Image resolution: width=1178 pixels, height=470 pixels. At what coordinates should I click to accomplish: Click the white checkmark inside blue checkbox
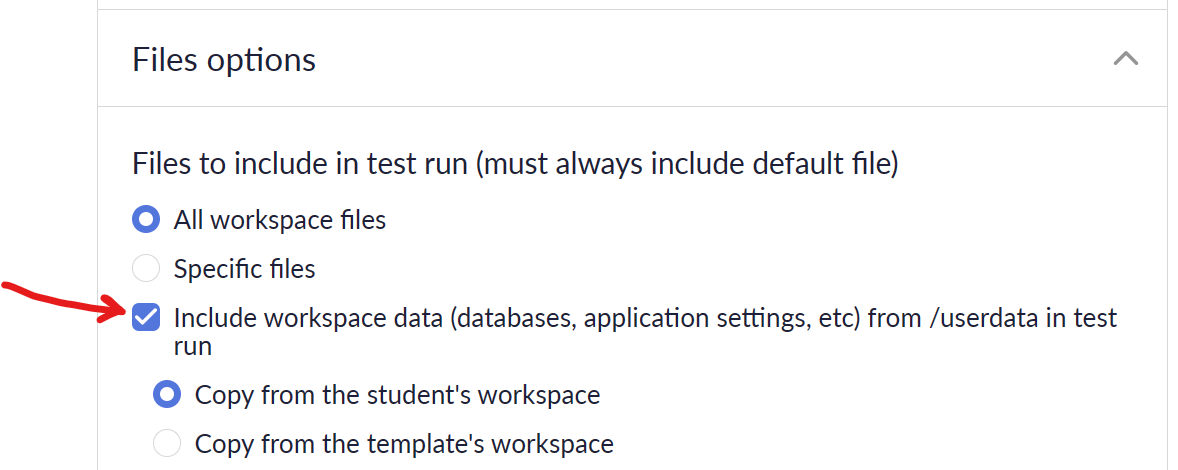click(146, 318)
